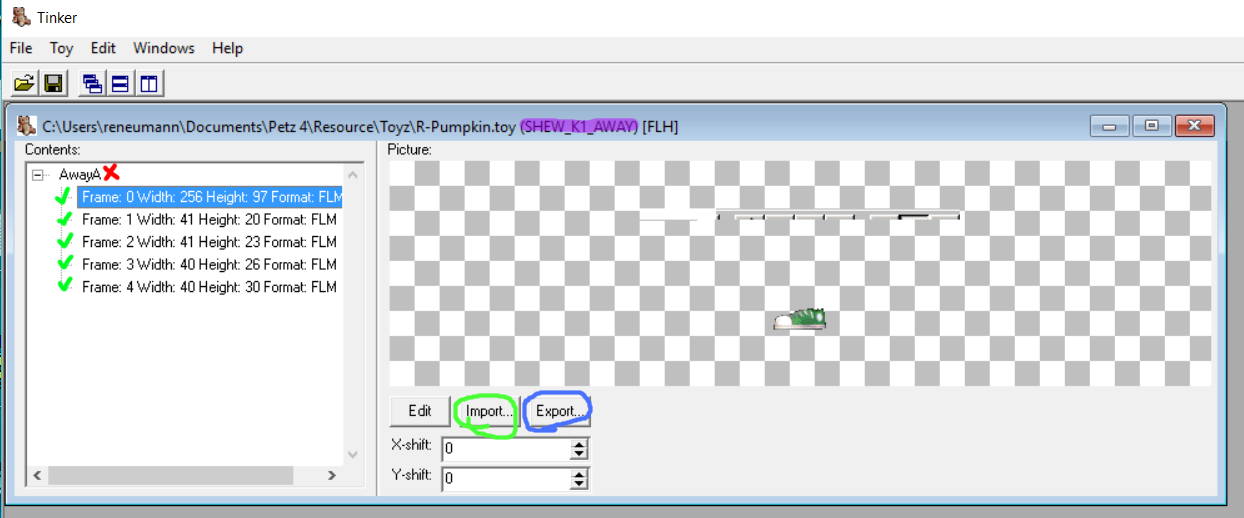This screenshot has height=518, width=1244.
Task: Click into the Y-shift input field
Action: click(x=506, y=478)
